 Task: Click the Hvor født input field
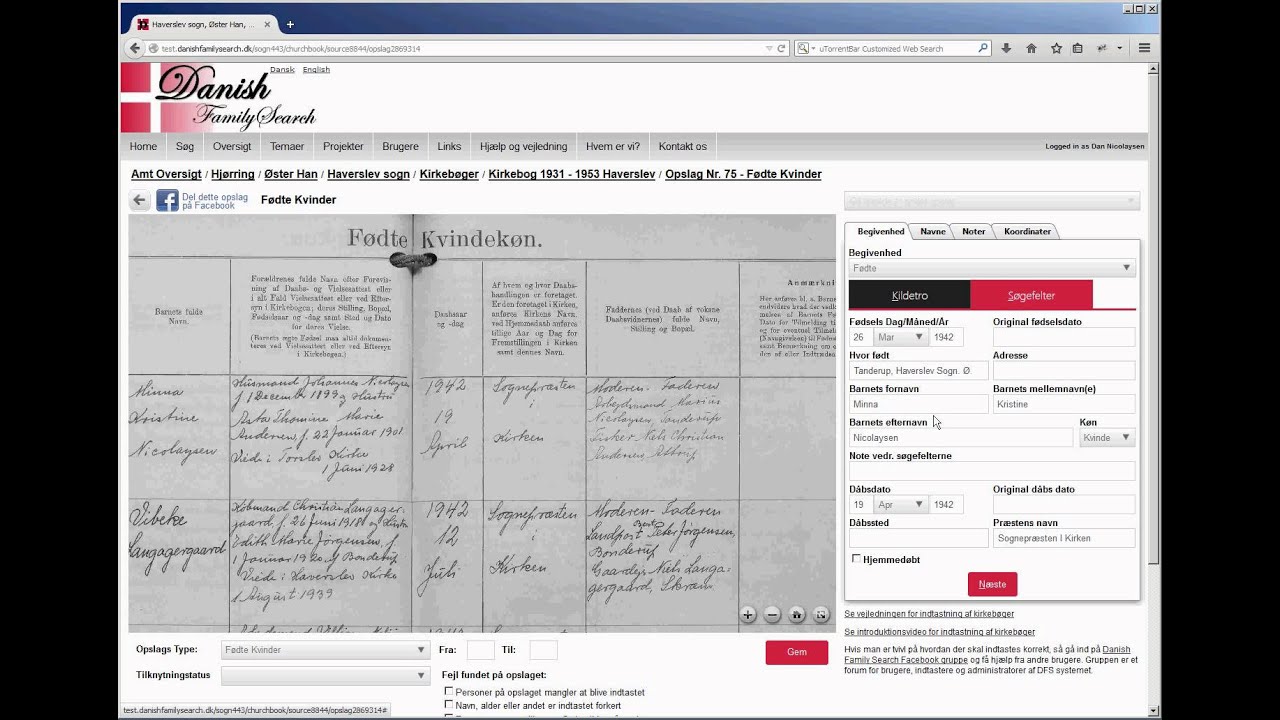click(918, 371)
